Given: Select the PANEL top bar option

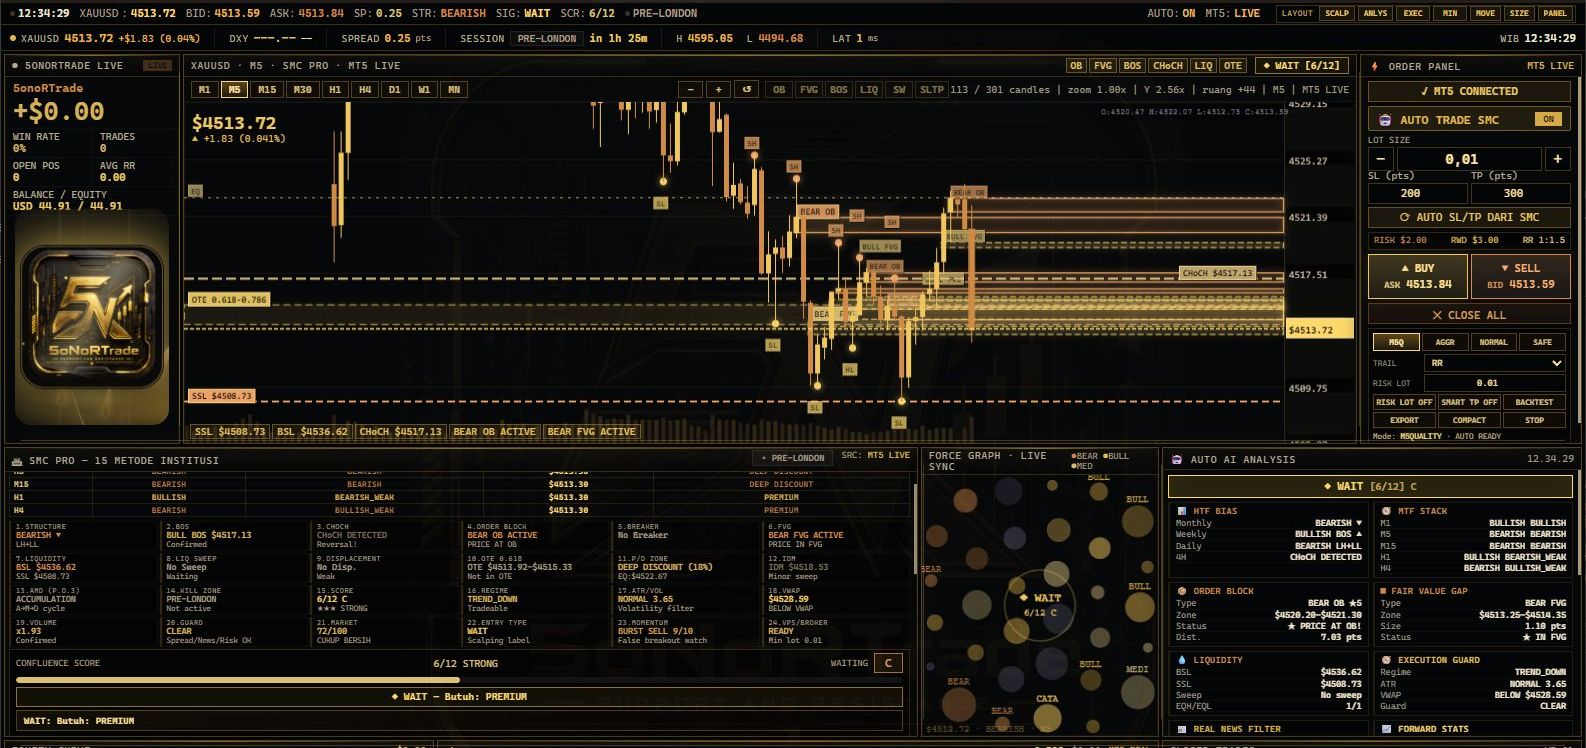Looking at the screenshot, I should 1554,13.
